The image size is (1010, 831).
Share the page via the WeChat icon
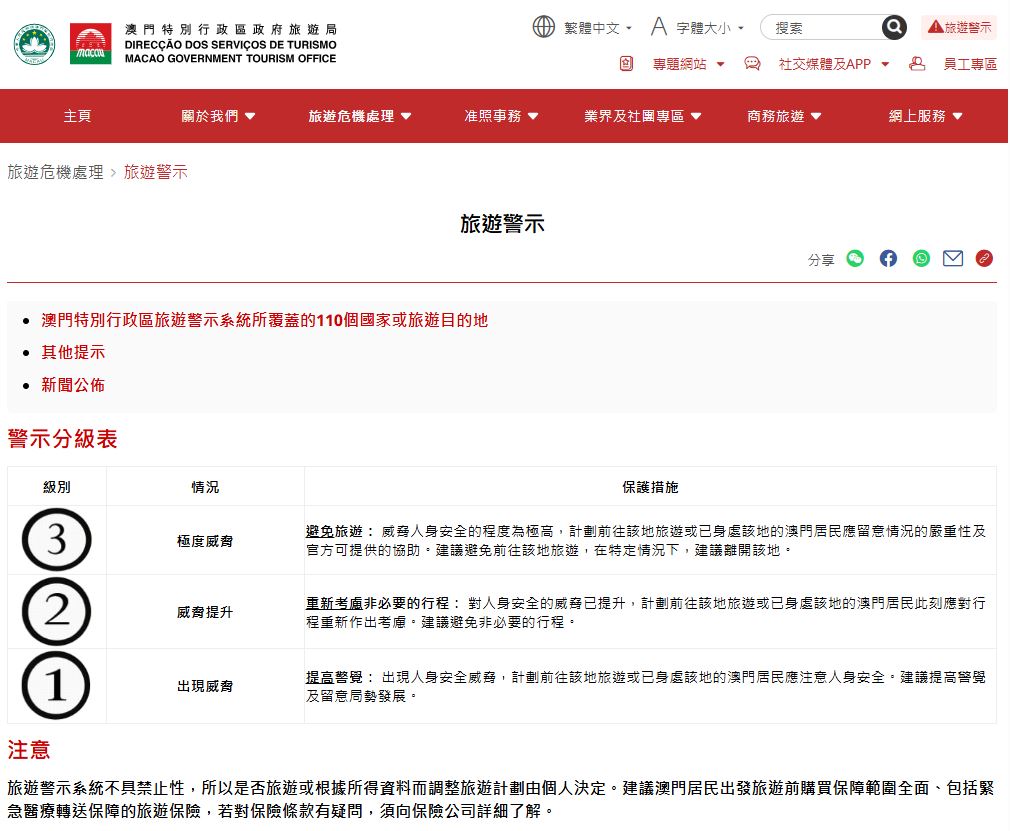tap(855, 258)
